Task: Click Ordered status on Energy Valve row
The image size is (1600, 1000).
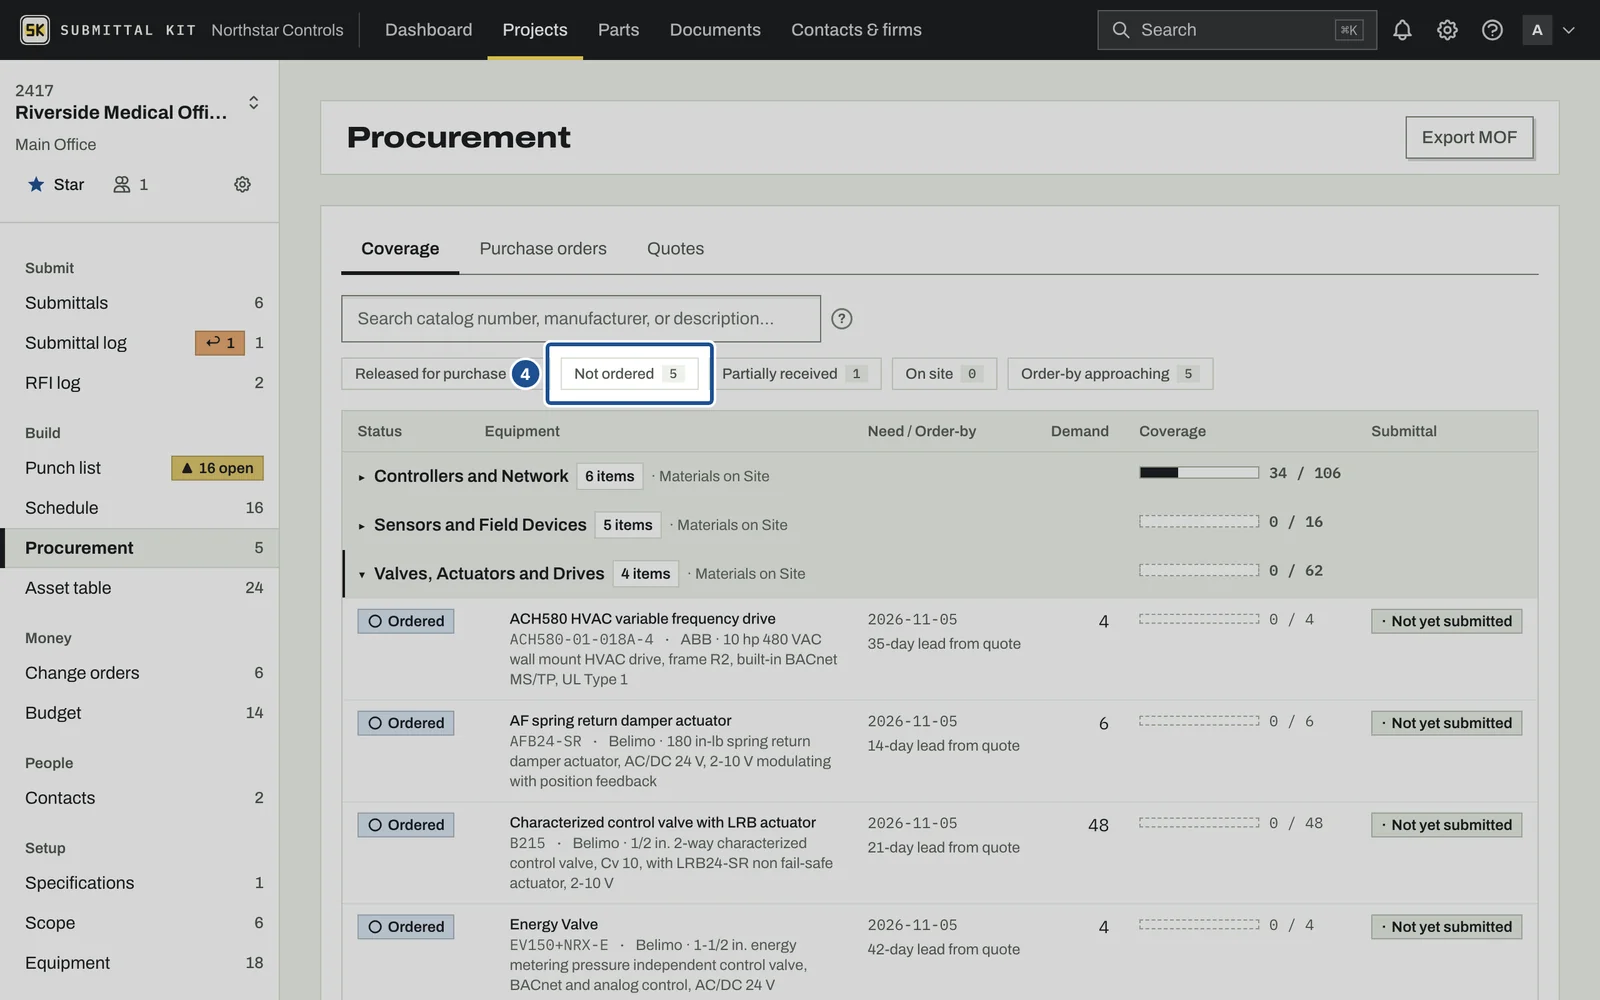Action: click(x=406, y=927)
